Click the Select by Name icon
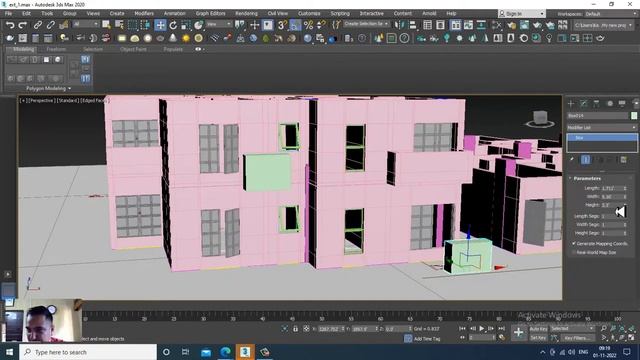This screenshot has height=360, width=640. (119, 25)
